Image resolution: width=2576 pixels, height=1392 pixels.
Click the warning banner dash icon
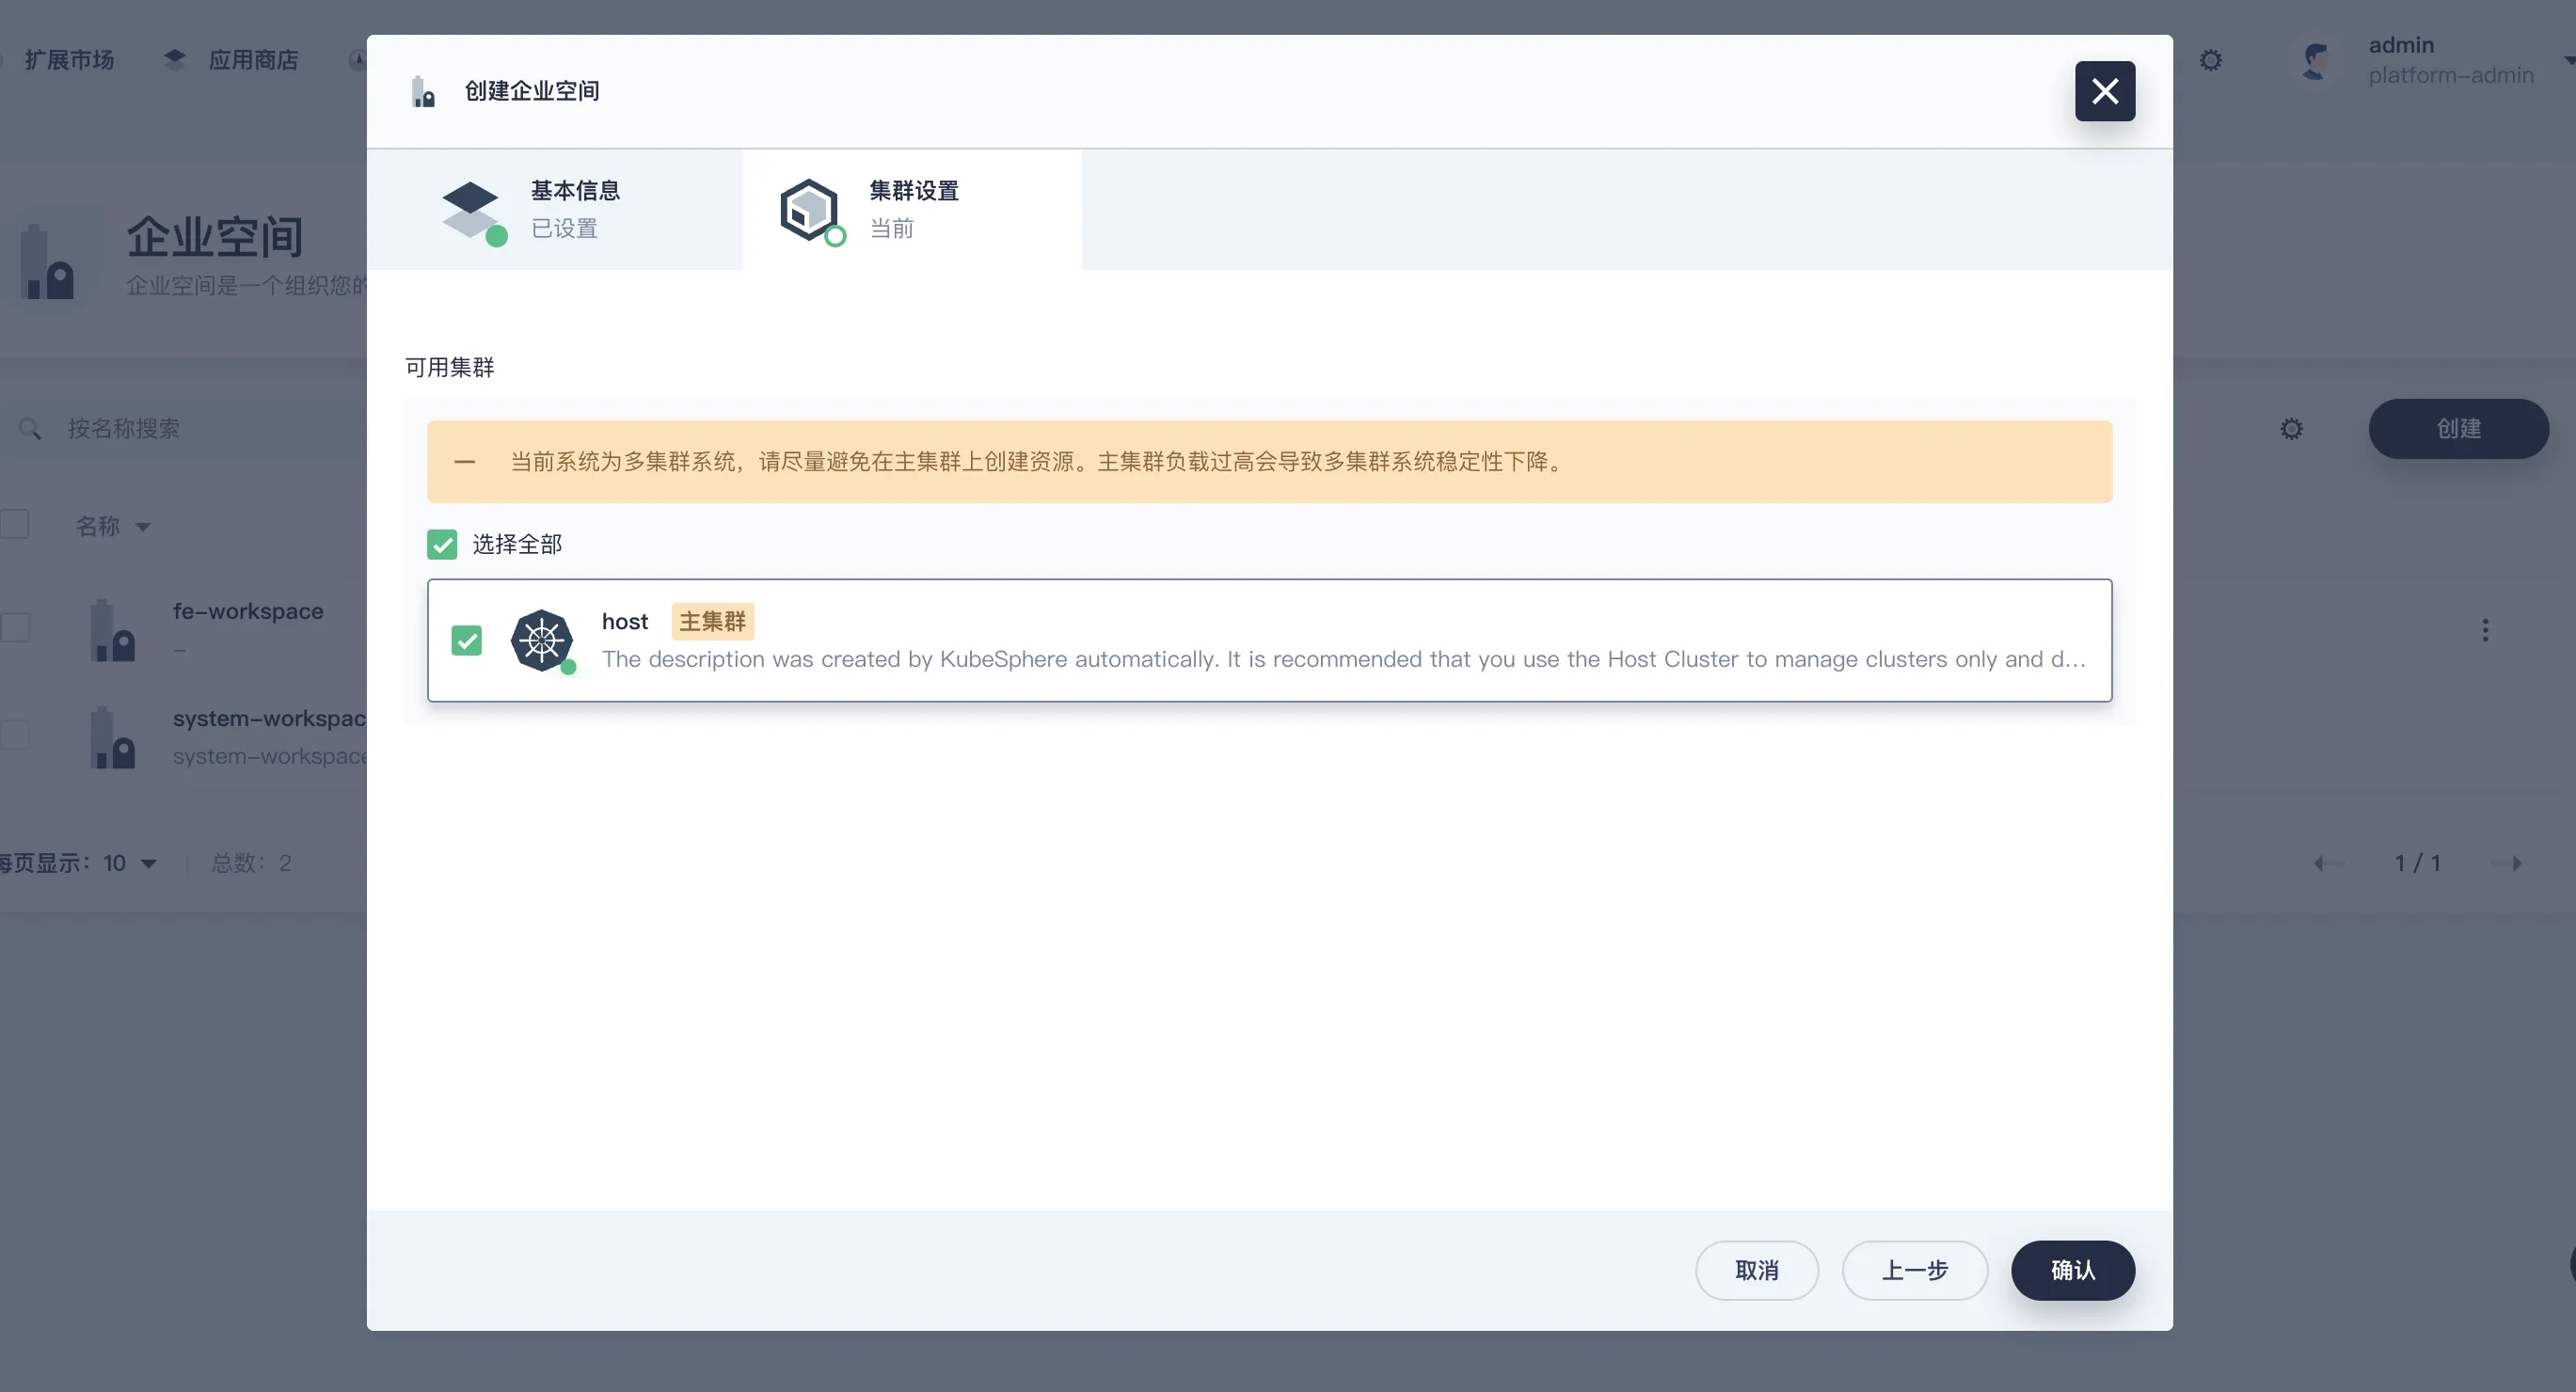coord(464,462)
